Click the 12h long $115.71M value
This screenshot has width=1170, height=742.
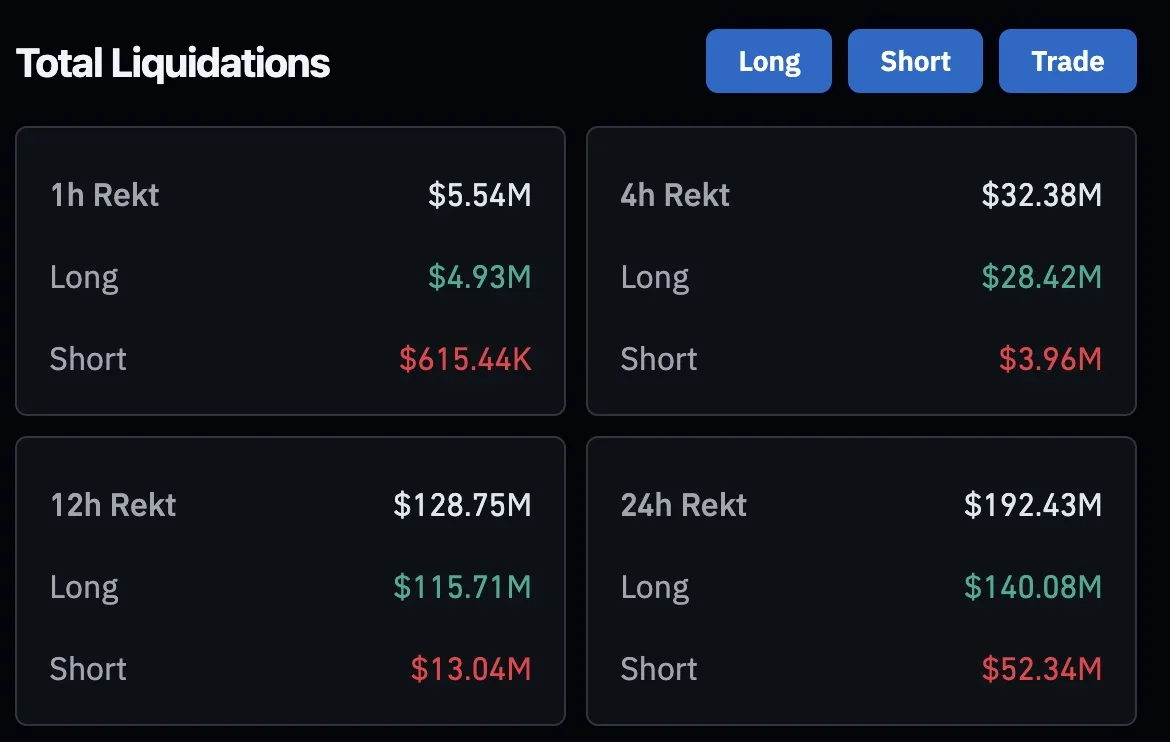click(x=462, y=587)
